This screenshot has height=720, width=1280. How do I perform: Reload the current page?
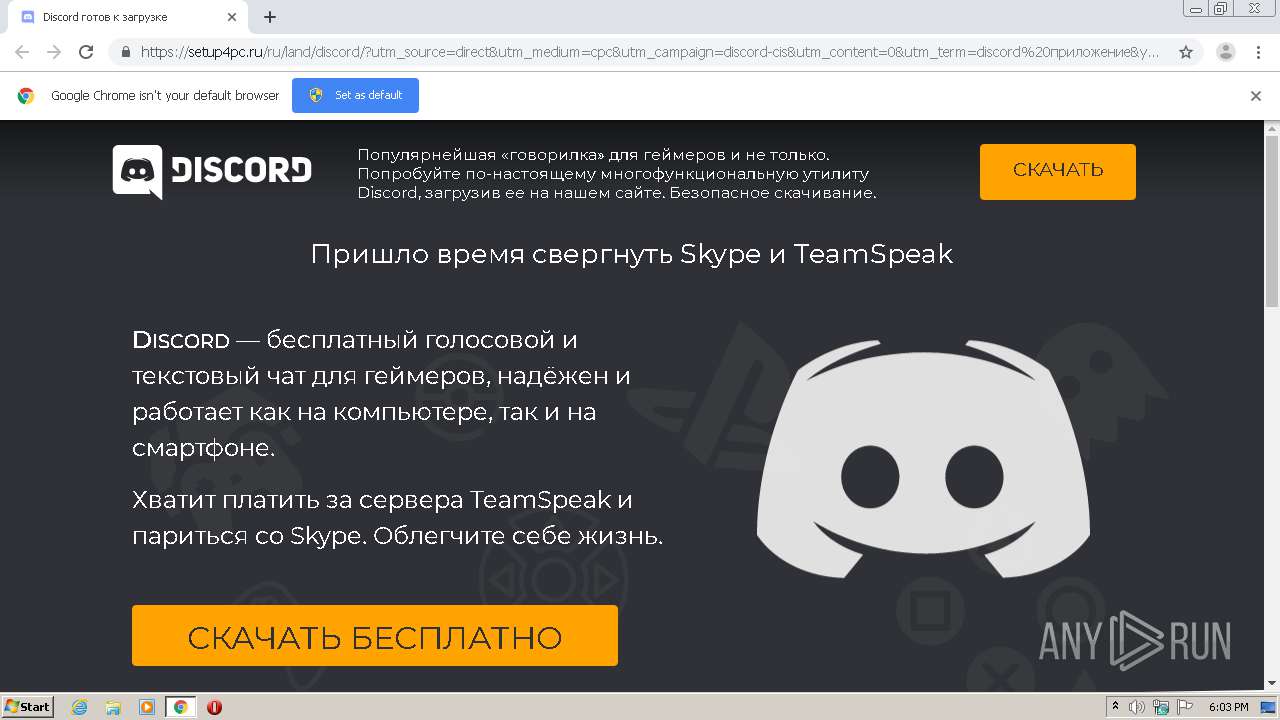86,52
